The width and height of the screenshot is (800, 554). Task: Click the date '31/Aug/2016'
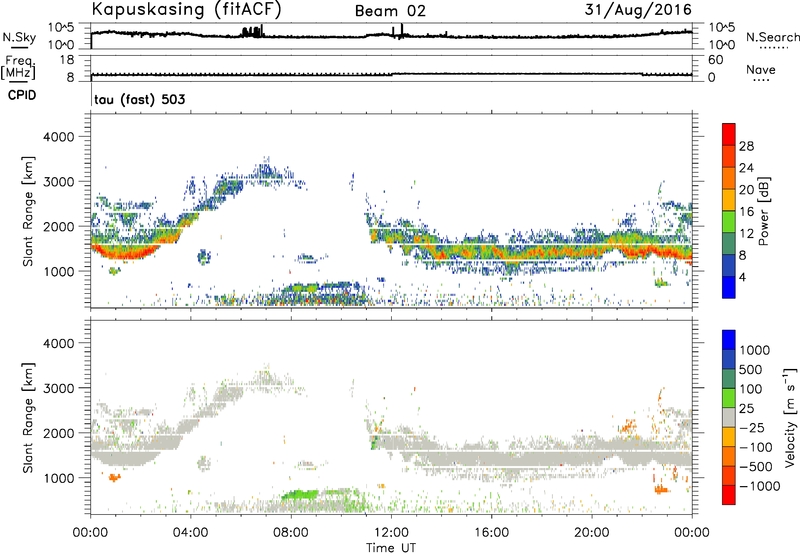[638, 10]
